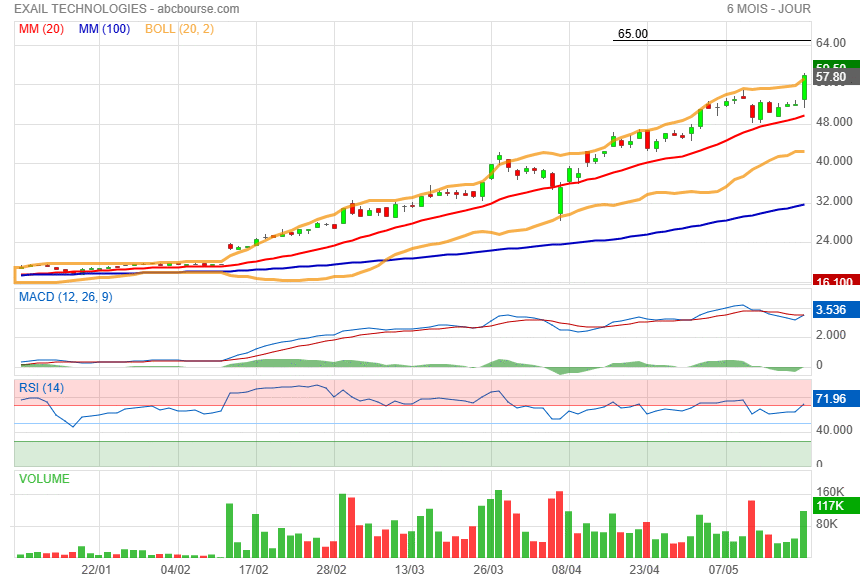This screenshot has height=580, width=860.
Task: Click the red 16.100 low price tag
Action: 835,279
